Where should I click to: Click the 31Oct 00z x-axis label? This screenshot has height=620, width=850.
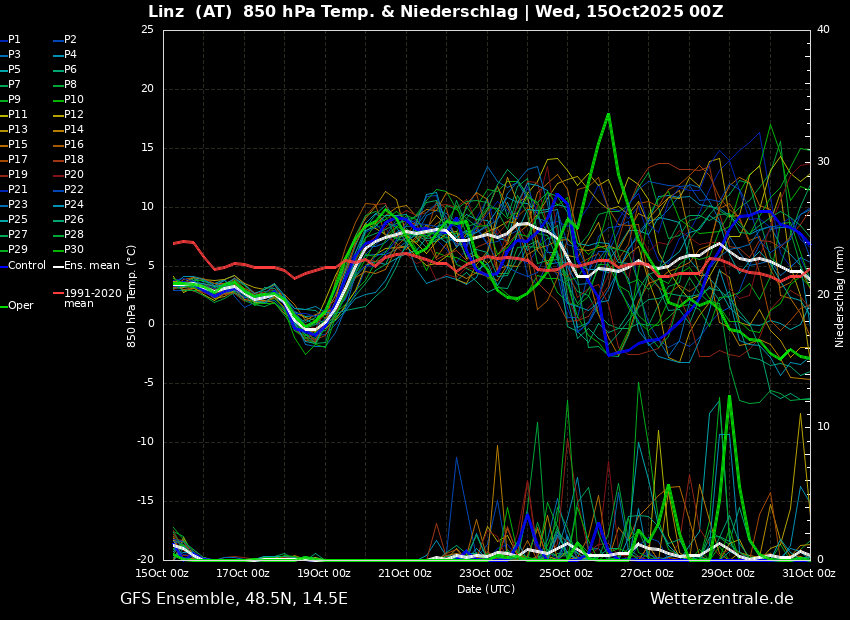coord(808,574)
